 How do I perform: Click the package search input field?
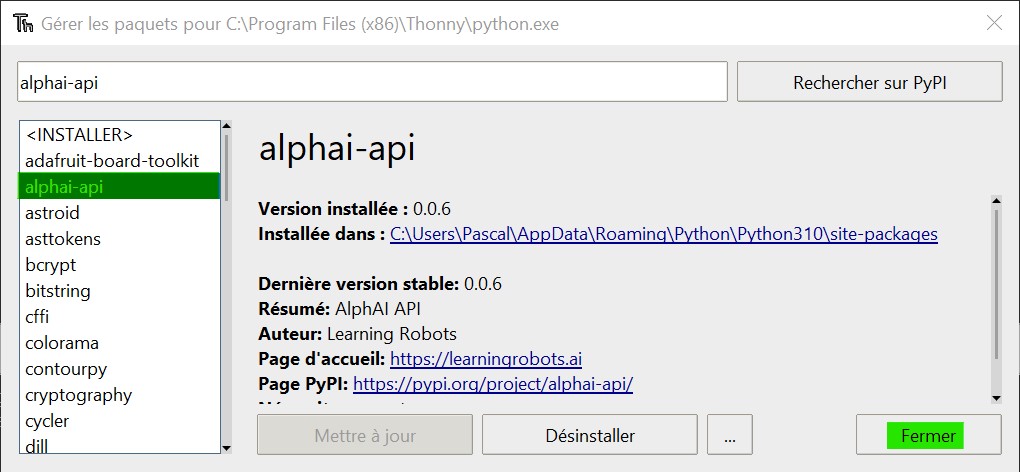coord(372,82)
